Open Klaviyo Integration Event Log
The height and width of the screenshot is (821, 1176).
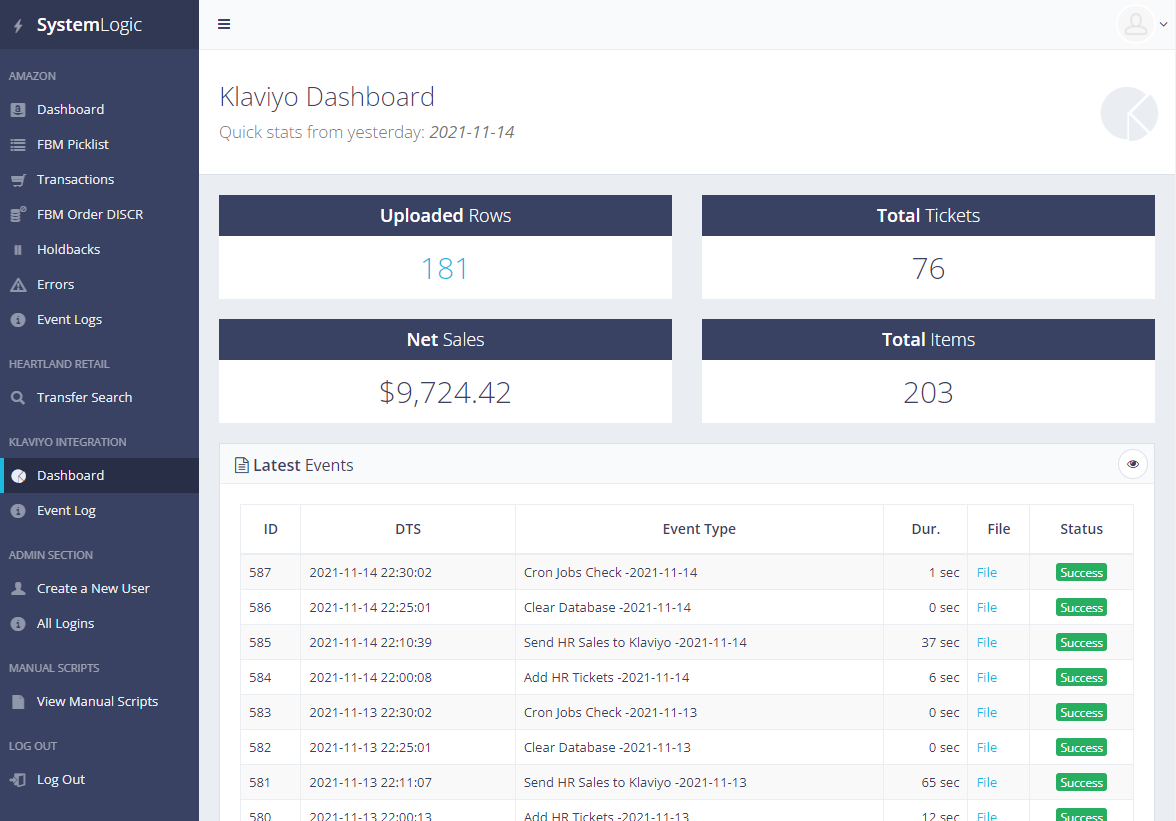pos(66,511)
